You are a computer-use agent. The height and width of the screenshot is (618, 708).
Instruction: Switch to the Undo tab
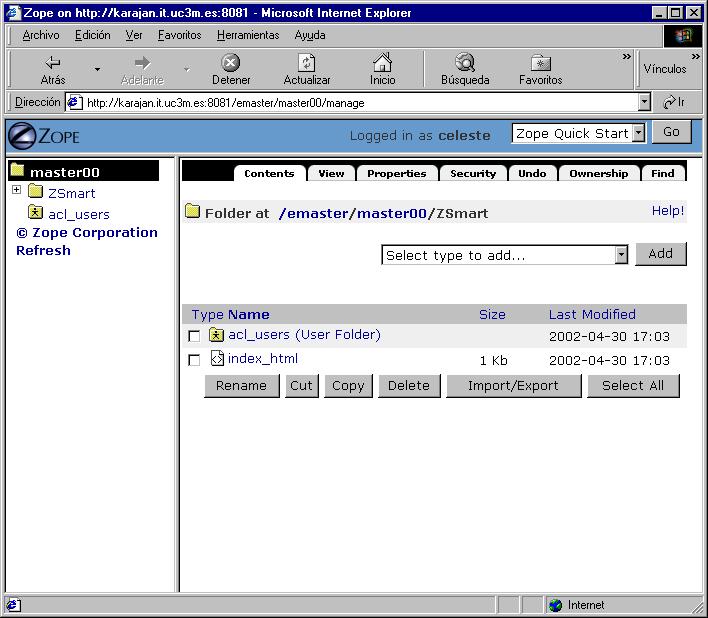532,173
